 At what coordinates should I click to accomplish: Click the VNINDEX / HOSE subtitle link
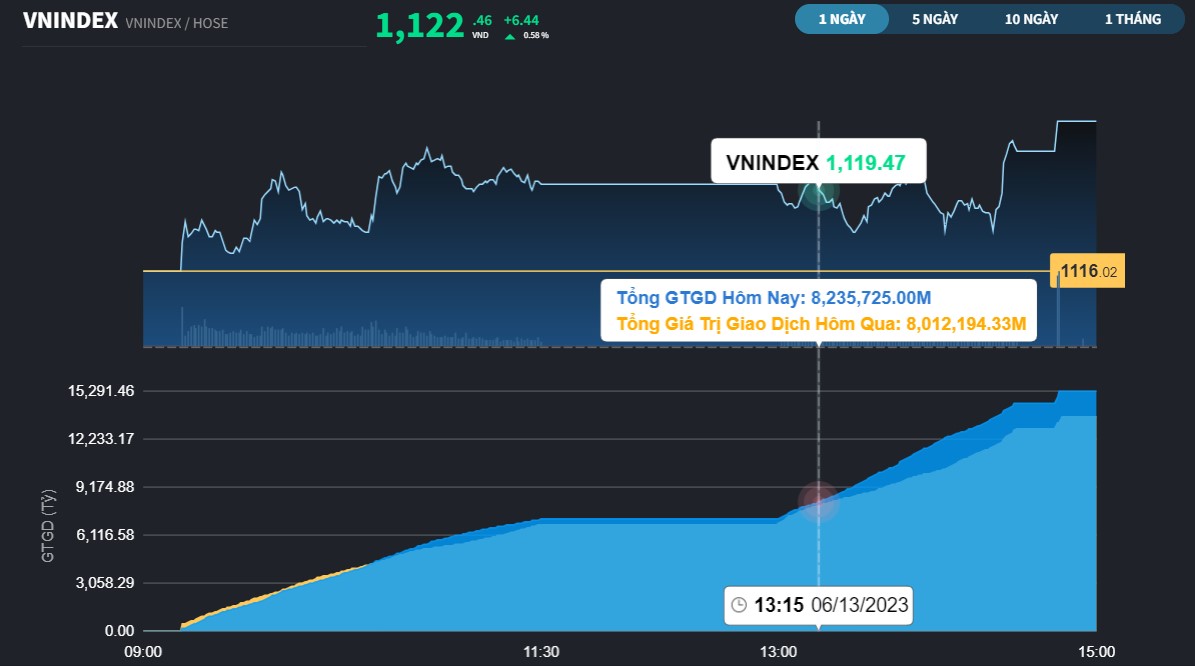point(176,23)
